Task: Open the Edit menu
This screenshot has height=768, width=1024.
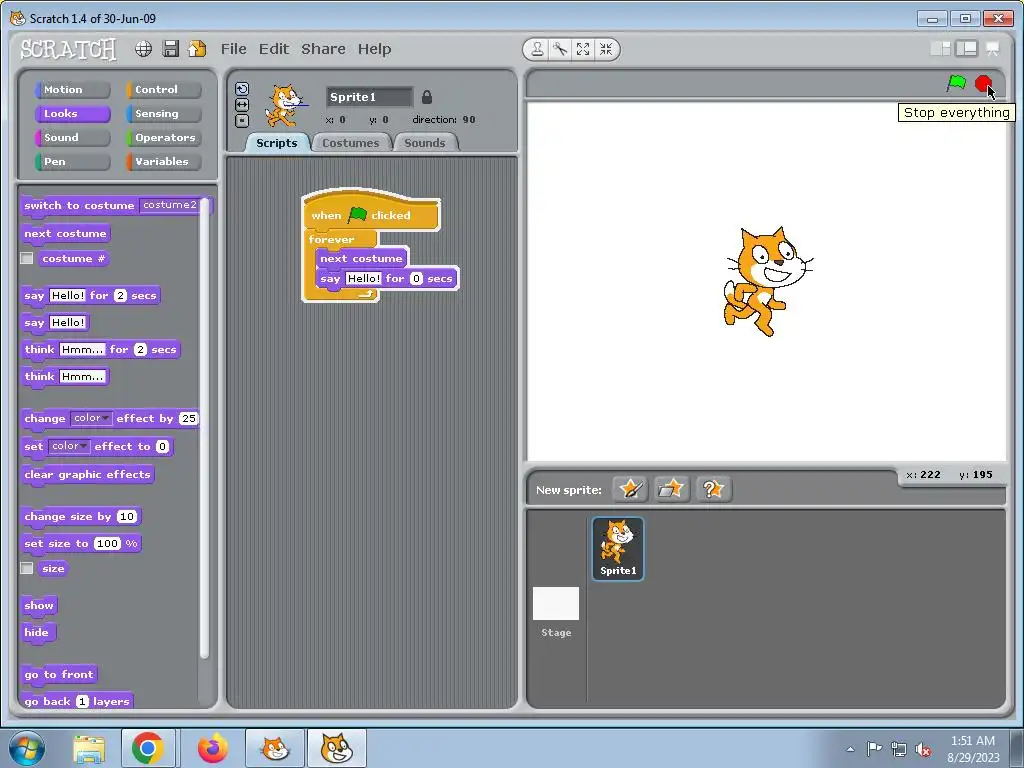Action: click(x=274, y=49)
